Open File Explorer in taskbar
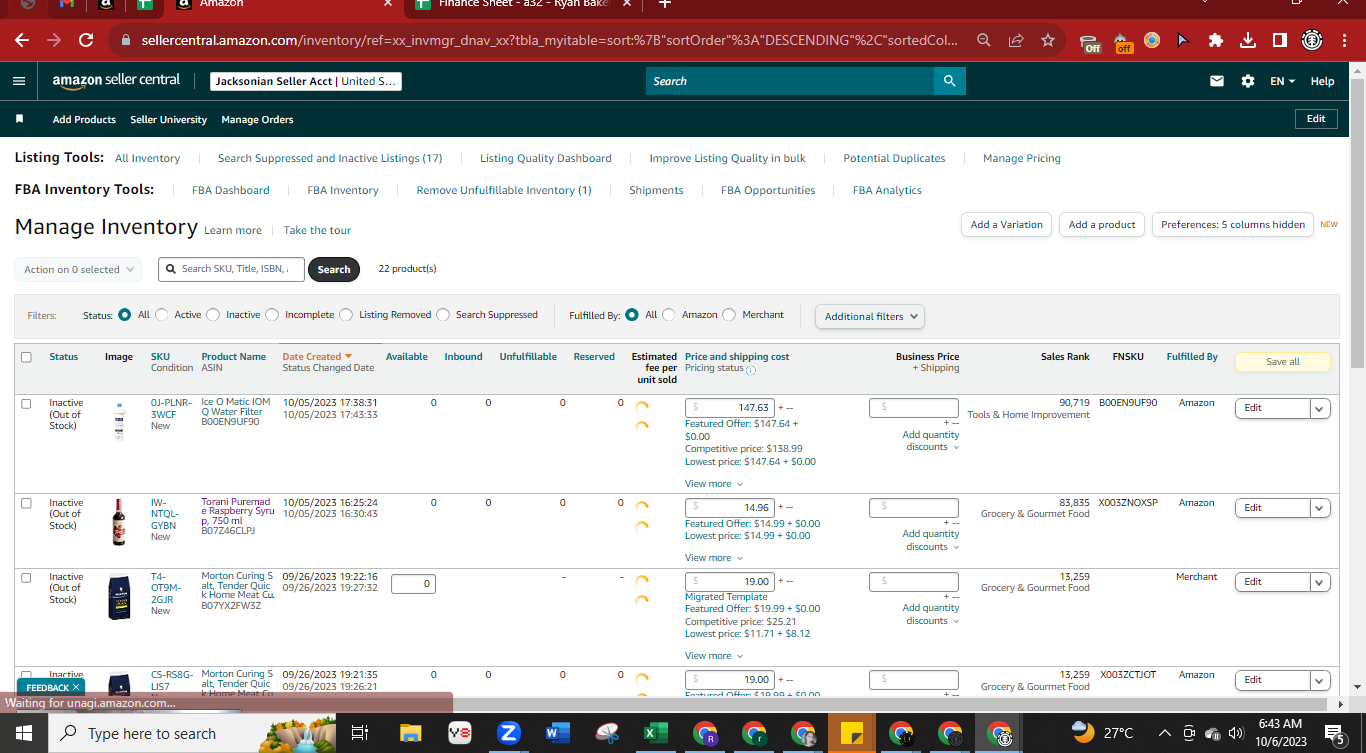The width and height of the screenshot is (1366, 753). 411,733
